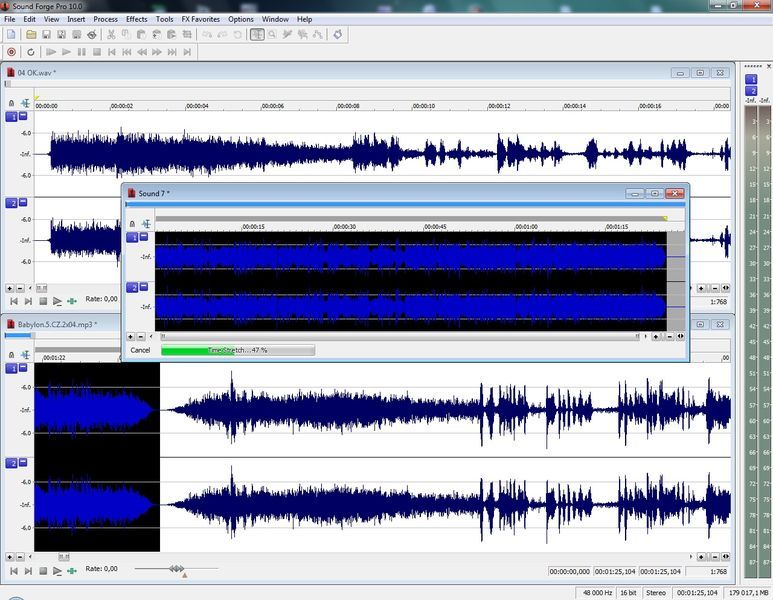
Task: Click the Save As toolbar icon
Action: pyautogui.click(x=61, y=35)
